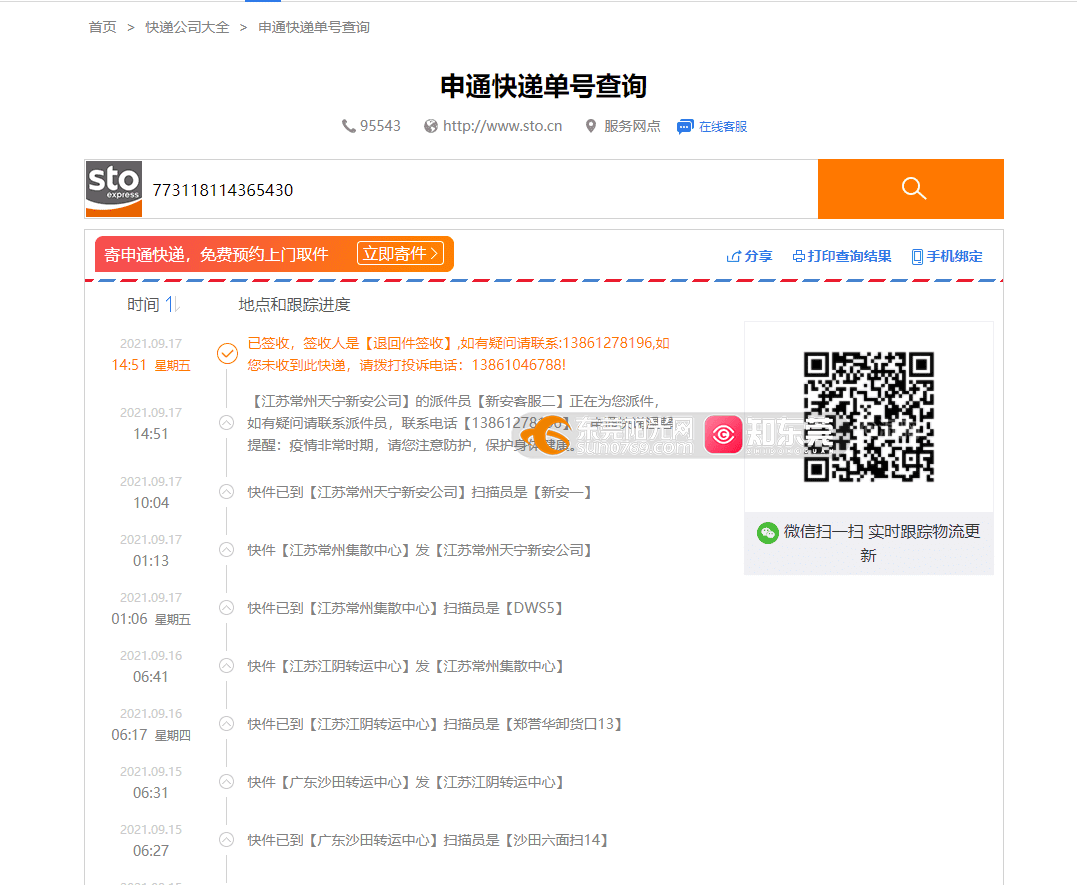This screenshot has height=885, width=1077.
Task: Click the 寄申通快递 免费预约上门取件 banner
Action: 274,254
